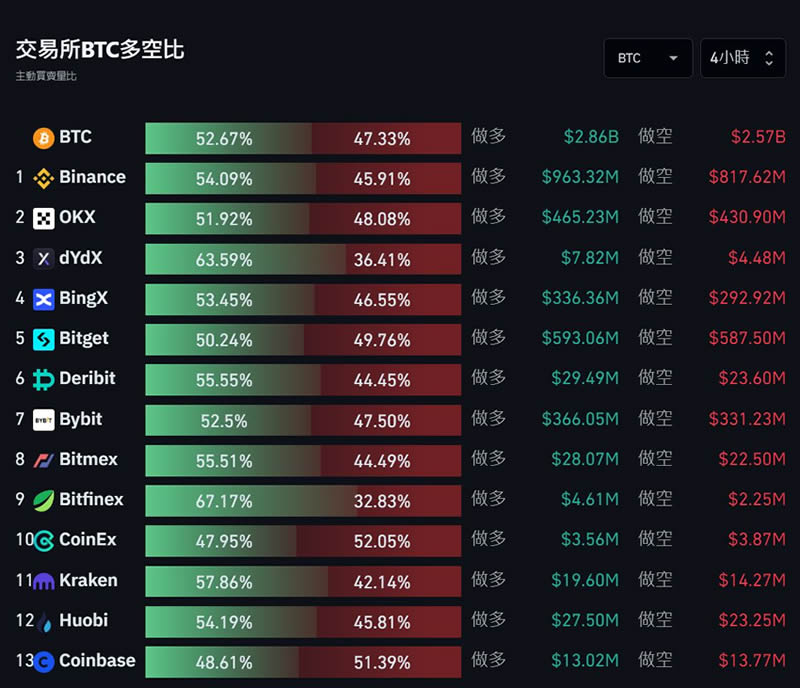Click the Huobi exchange name
Screen dimensions: 800x688
(x=84, y=620)
